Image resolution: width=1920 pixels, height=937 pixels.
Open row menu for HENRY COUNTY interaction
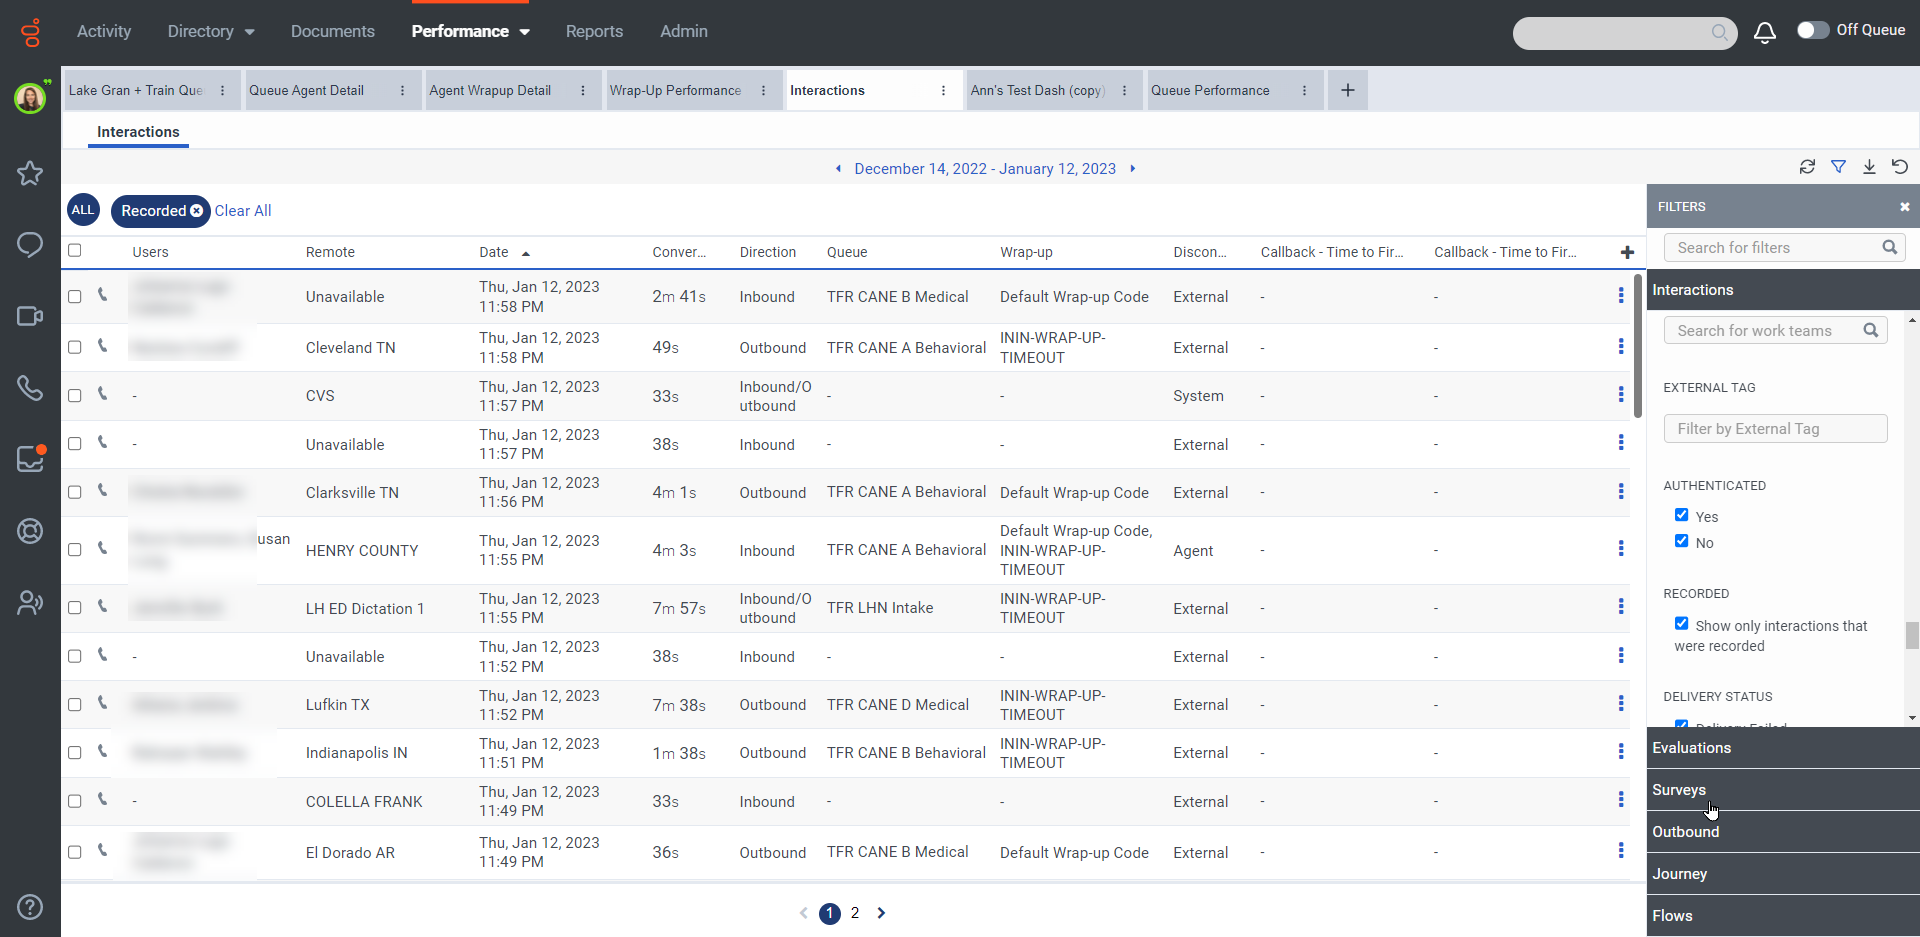(1621, 549)
